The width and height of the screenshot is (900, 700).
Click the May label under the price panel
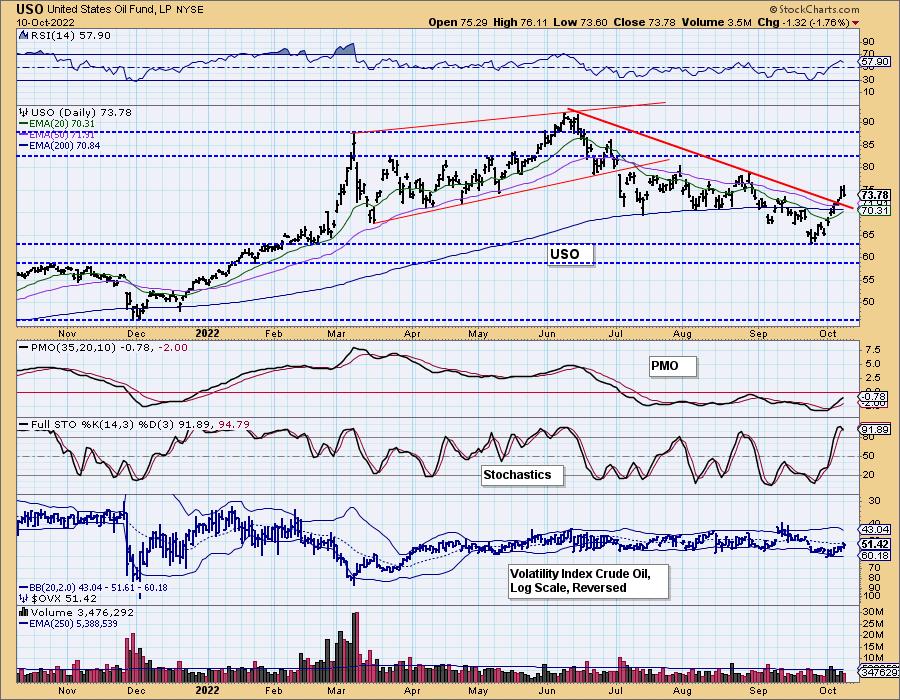click(x=478, y=333)
